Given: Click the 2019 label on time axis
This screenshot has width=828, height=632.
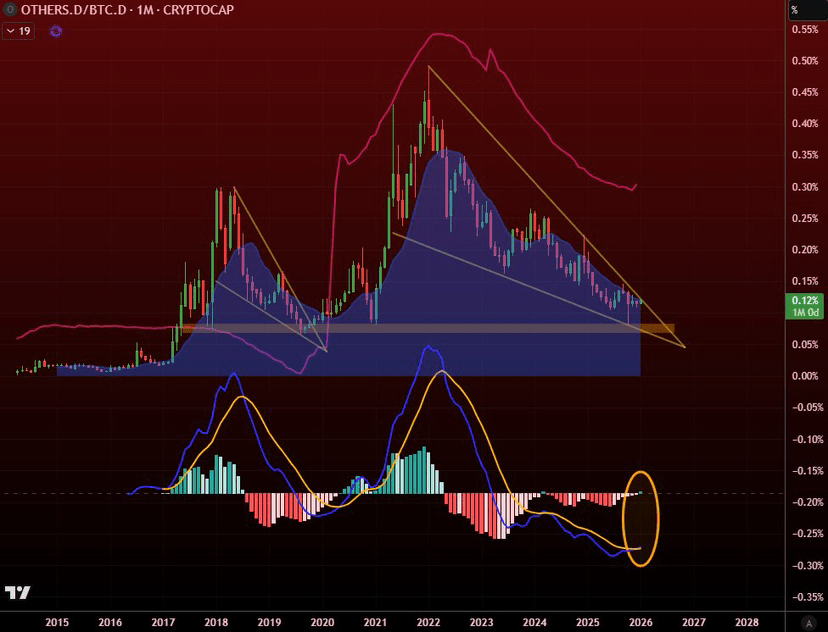Looking at the screenshot, I should [269, 622].
